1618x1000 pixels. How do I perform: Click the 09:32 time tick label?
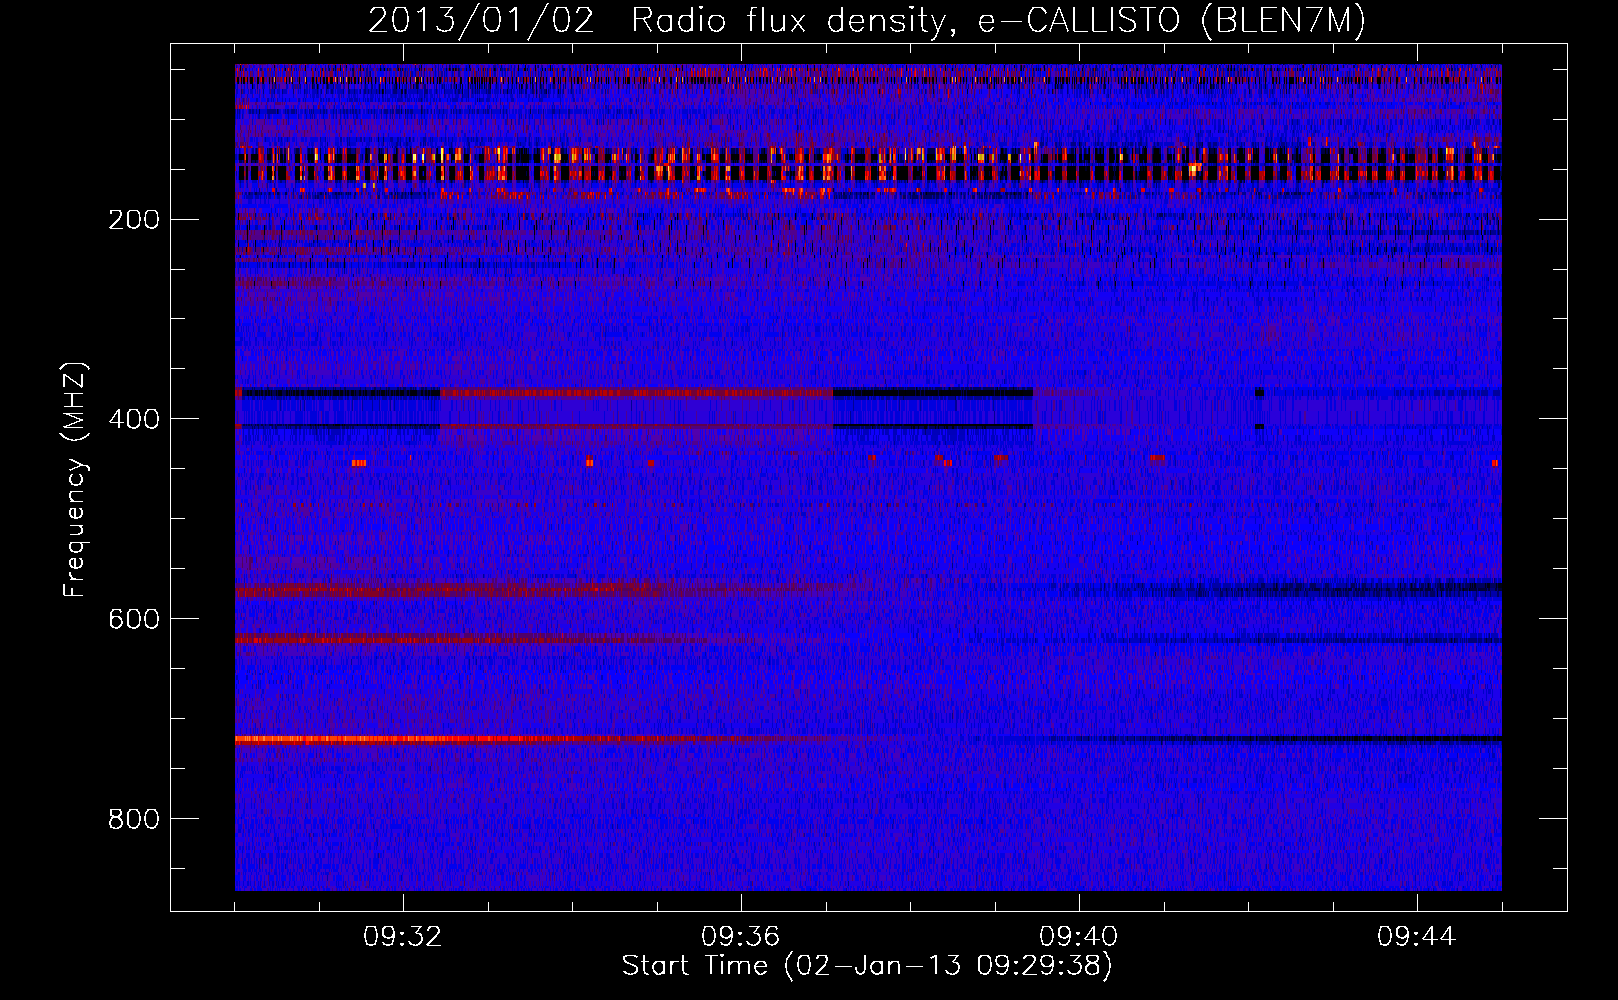(x=403, y=937)
